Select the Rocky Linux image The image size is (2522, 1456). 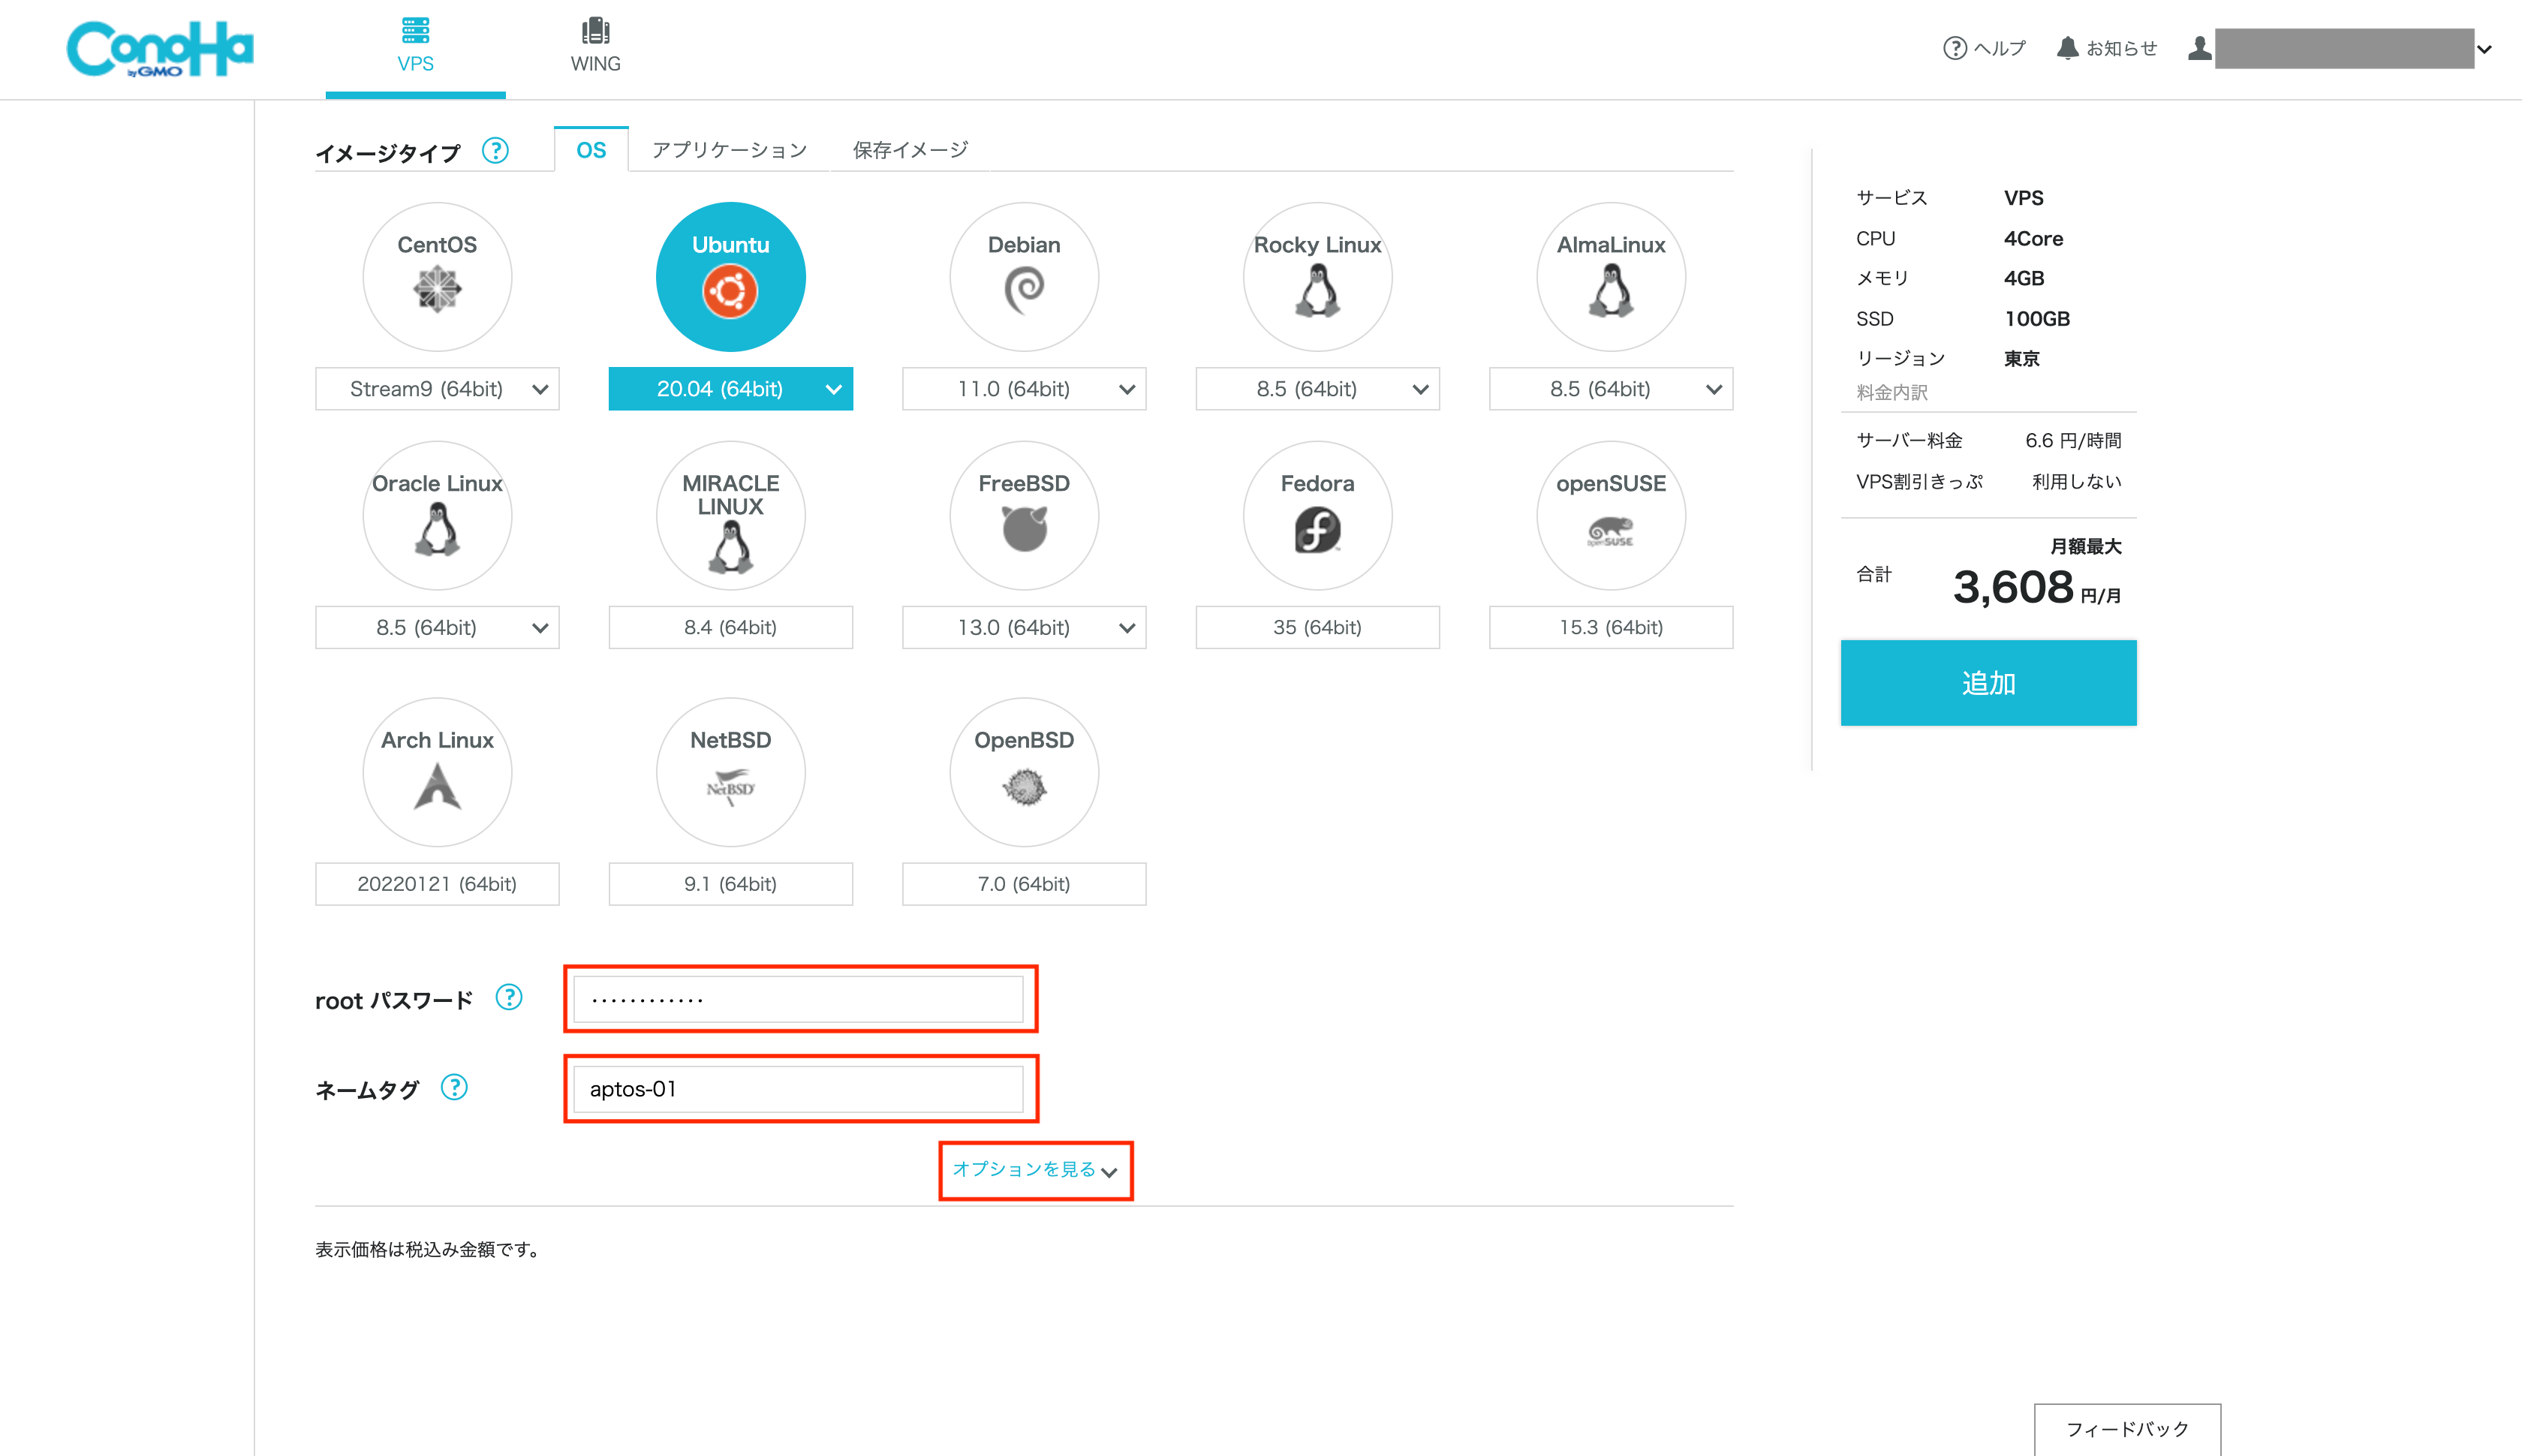(1317, 277)
